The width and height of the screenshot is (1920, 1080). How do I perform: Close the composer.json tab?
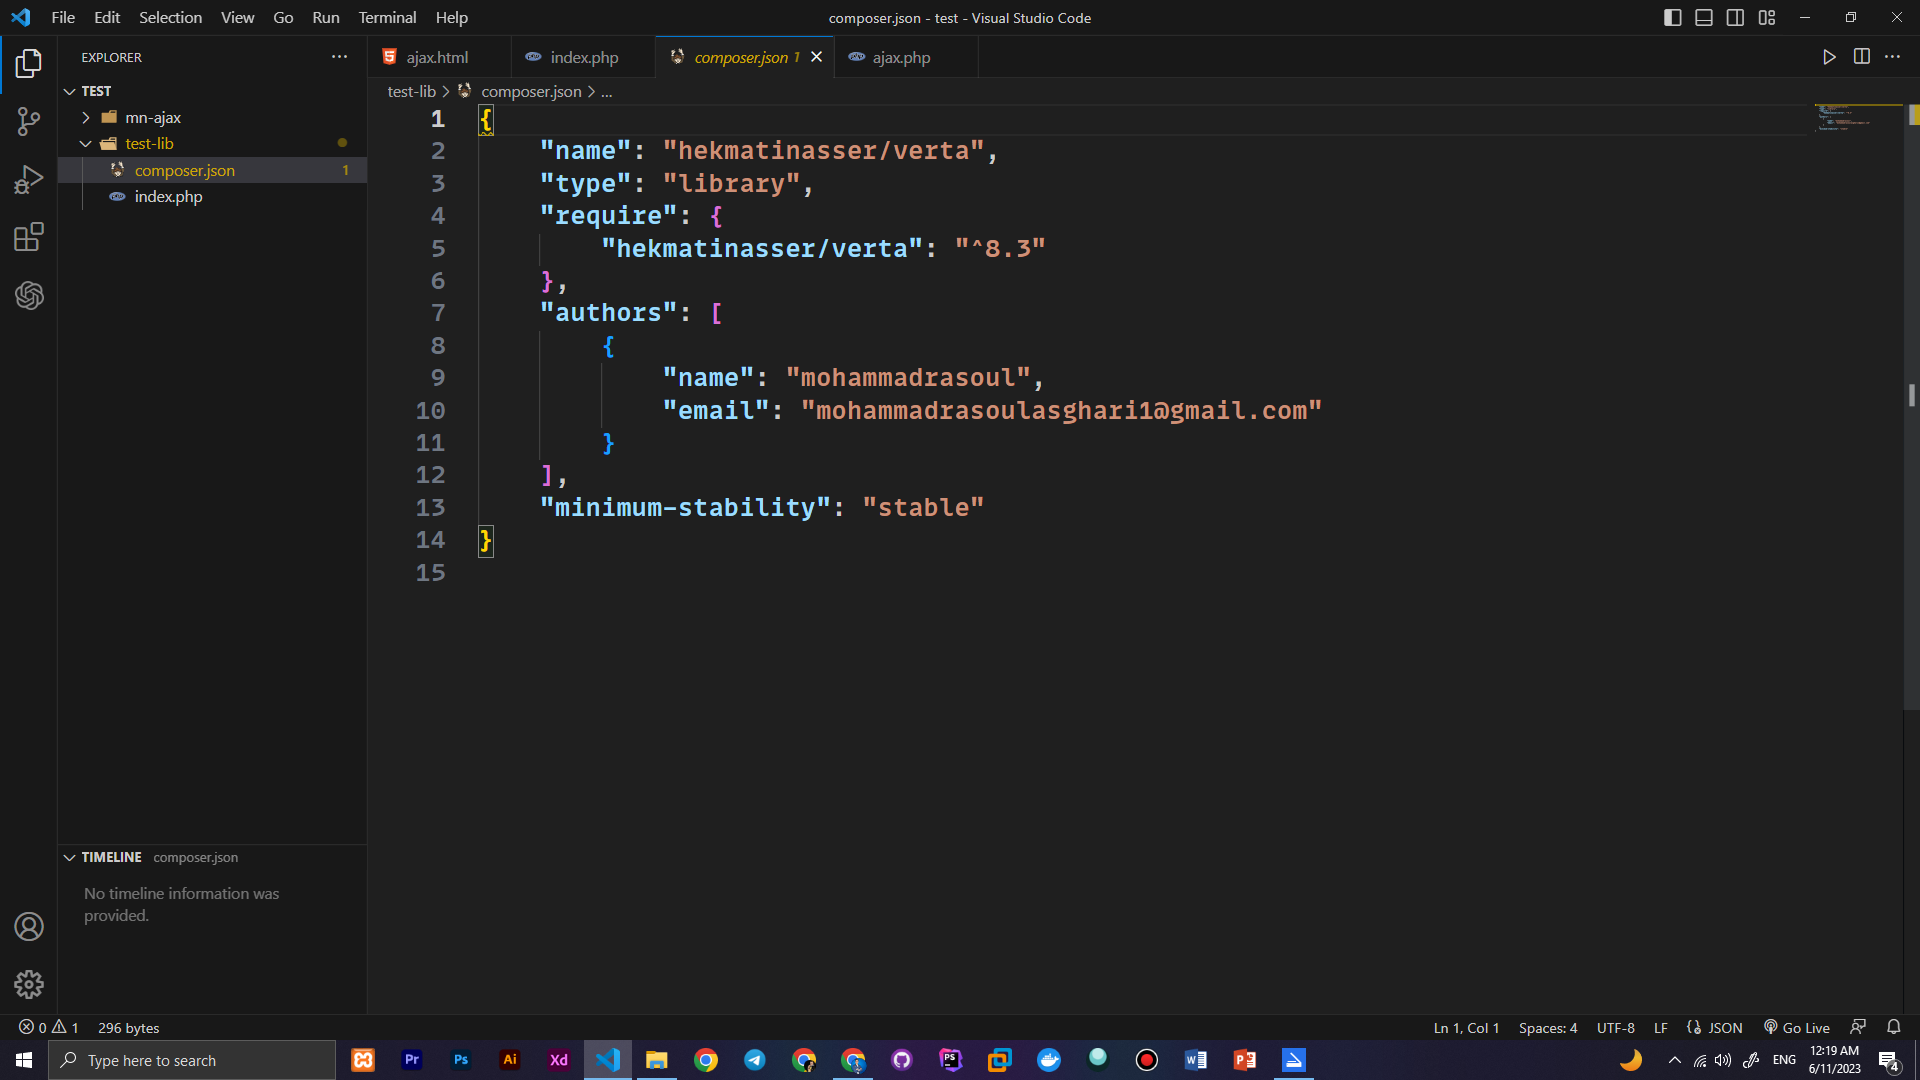tap(816, 57)
